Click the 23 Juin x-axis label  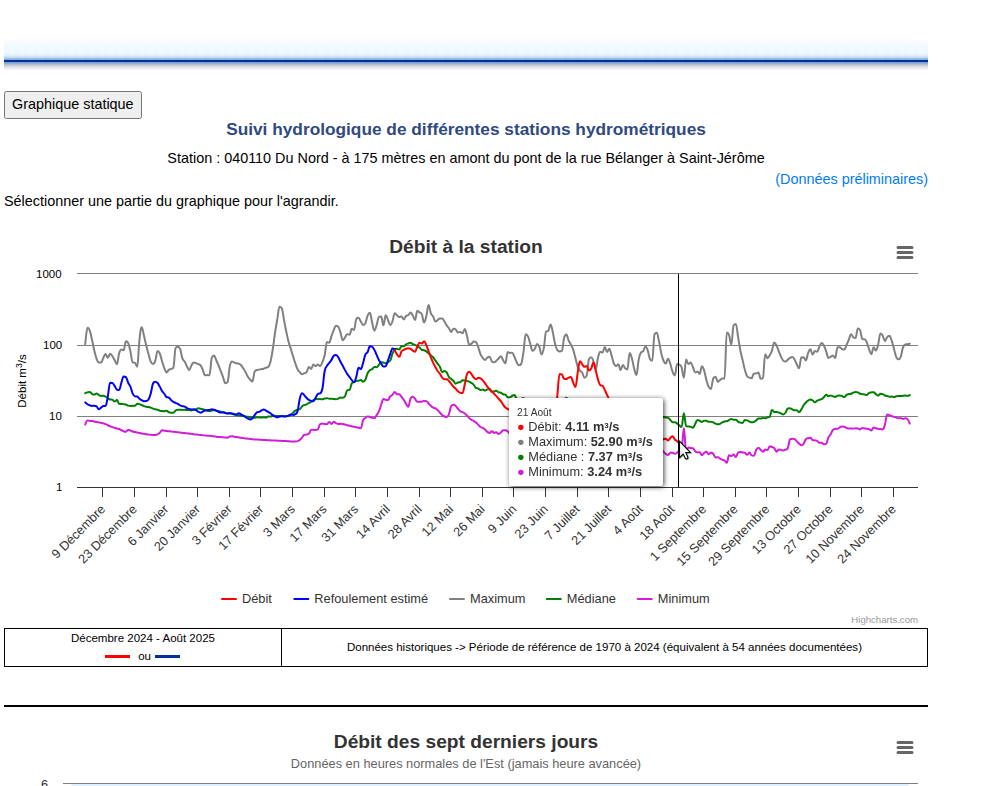click(532, 522)
